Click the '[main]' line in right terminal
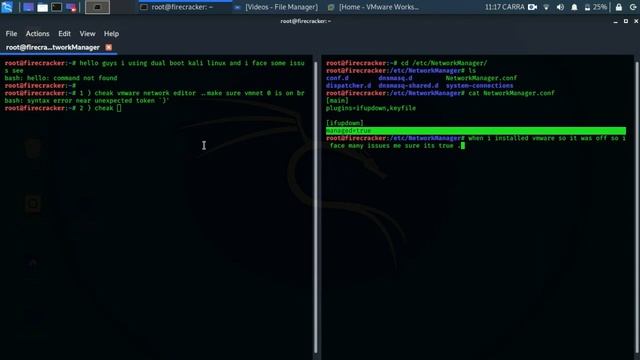The height and width of the screenshot is (360, 640). coord(337,100)
